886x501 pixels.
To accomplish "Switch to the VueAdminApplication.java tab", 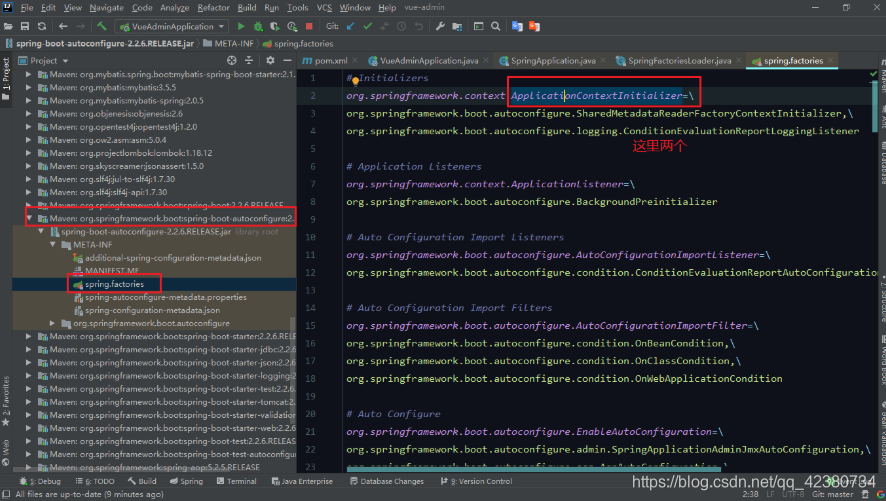I will click(x=429, y=60).
